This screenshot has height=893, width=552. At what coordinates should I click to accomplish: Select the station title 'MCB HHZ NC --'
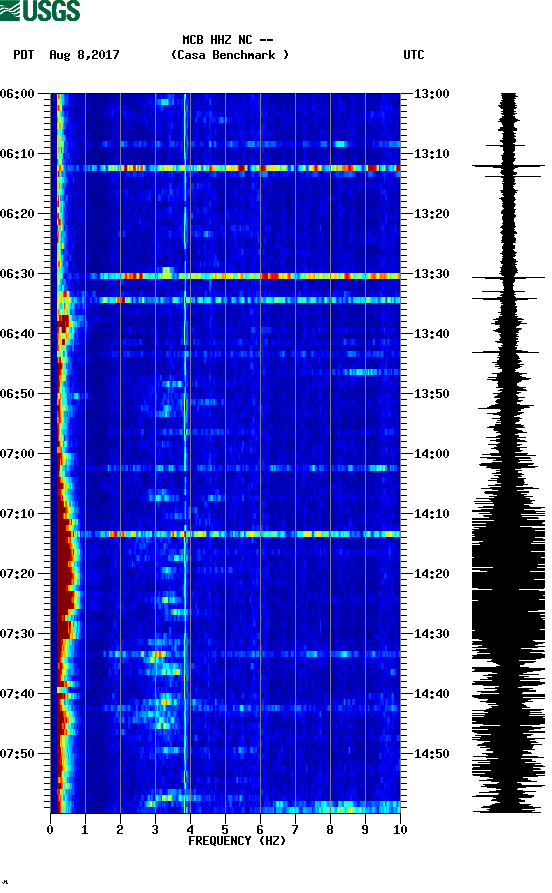pos(228,40)
